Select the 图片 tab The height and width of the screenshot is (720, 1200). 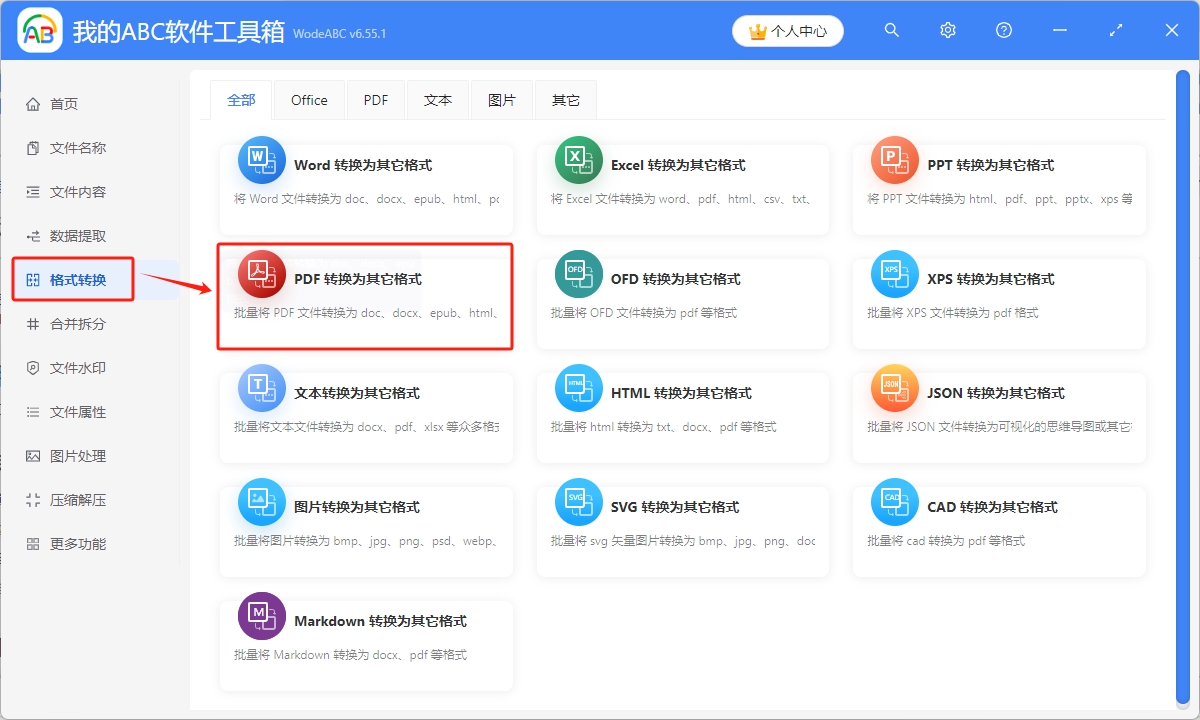click(x=502, y=100)
